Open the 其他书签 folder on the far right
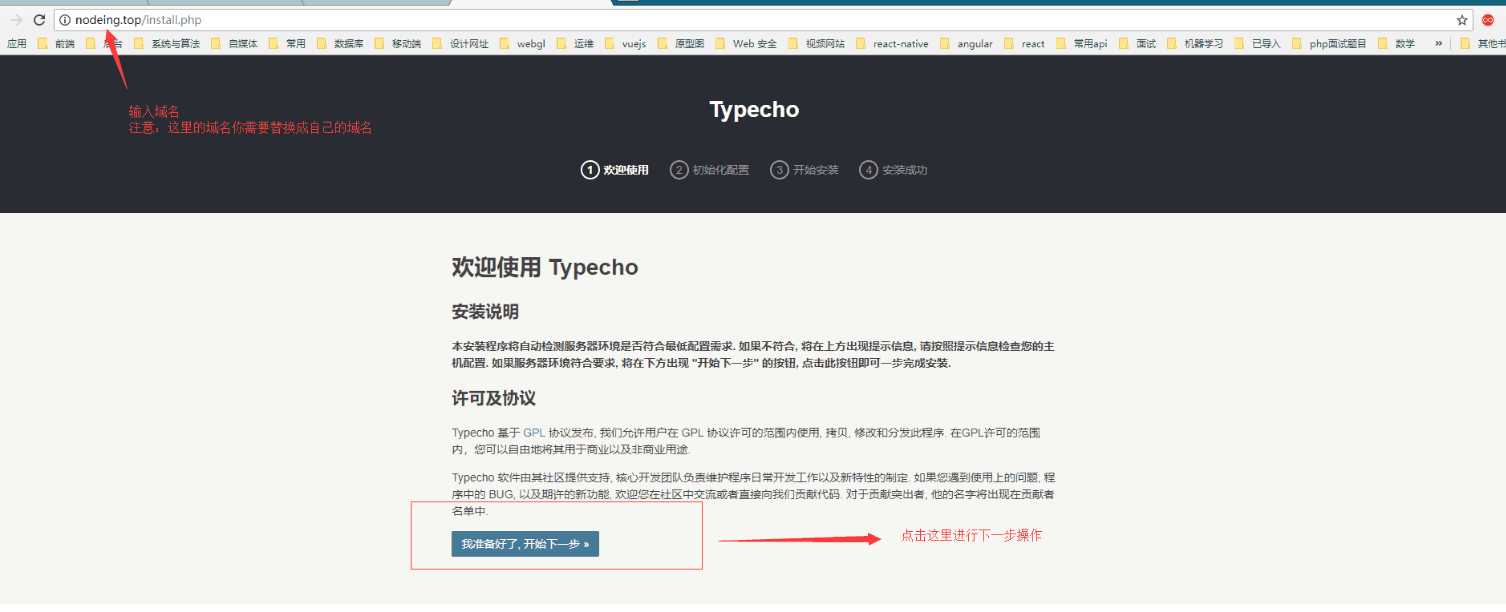 point(1482,44)
